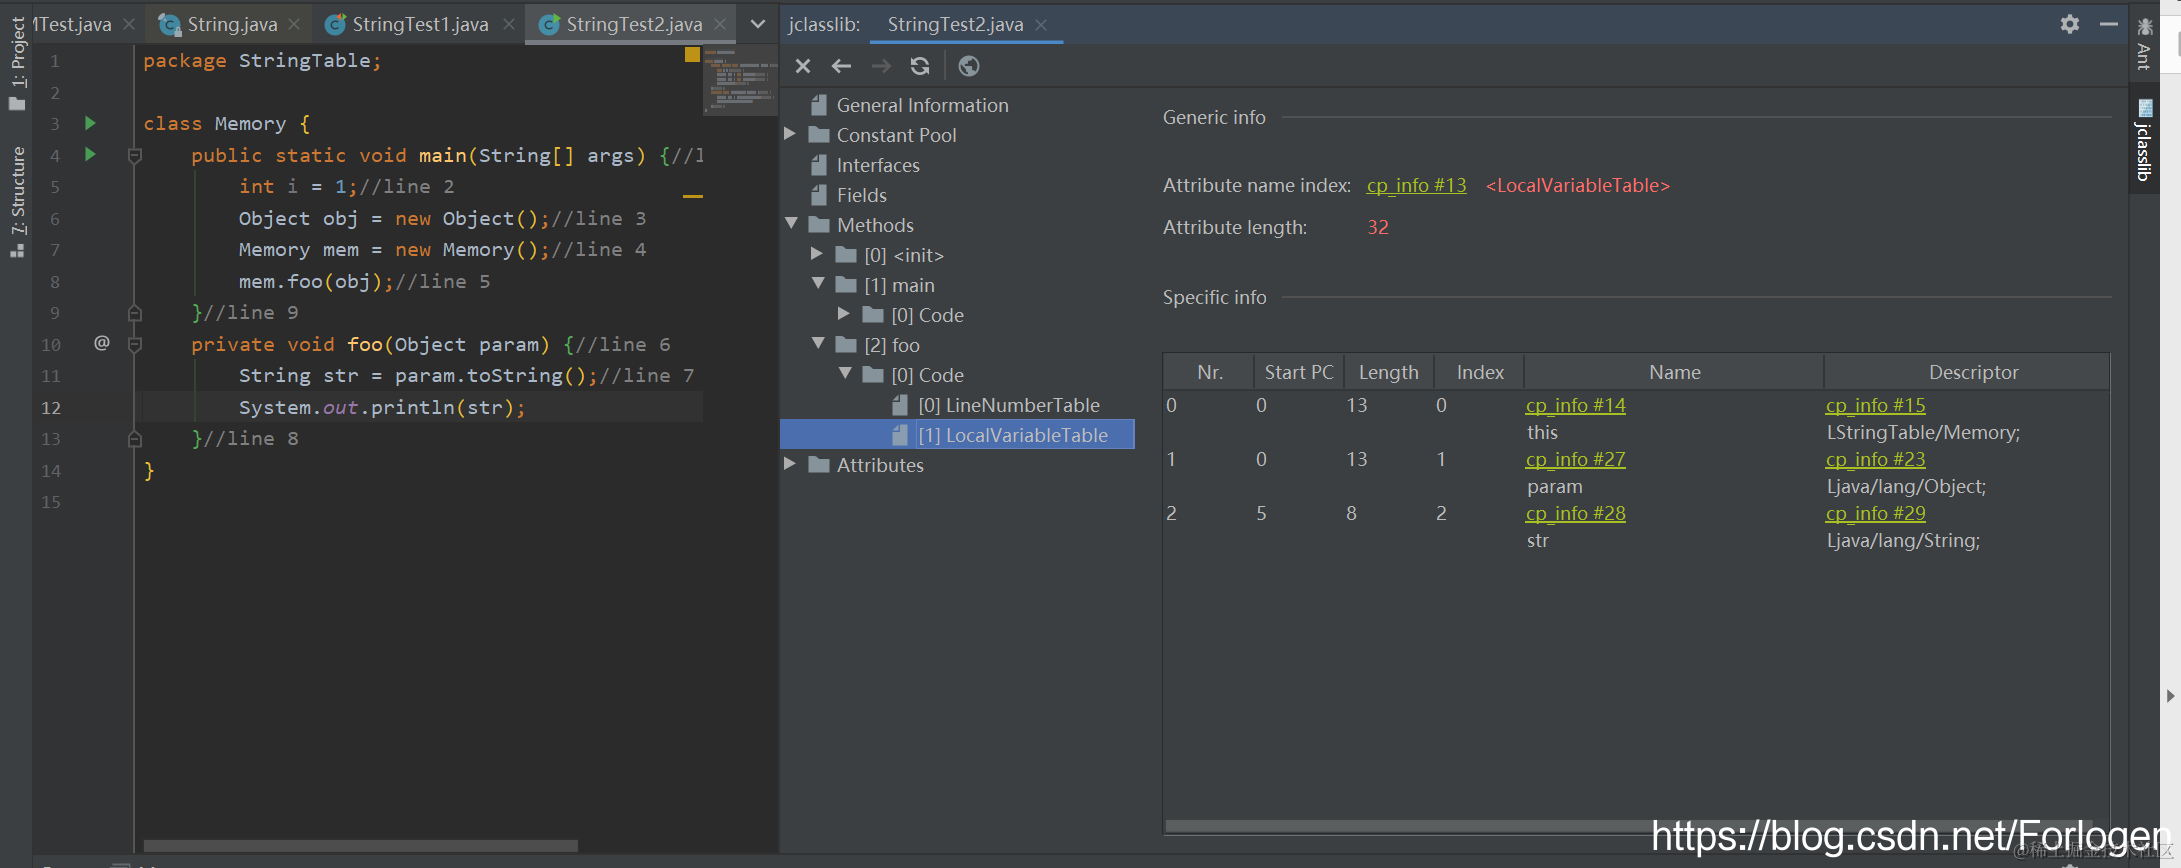
Task: Fold main method with gutter fold marker line 4
Action: 135,155
